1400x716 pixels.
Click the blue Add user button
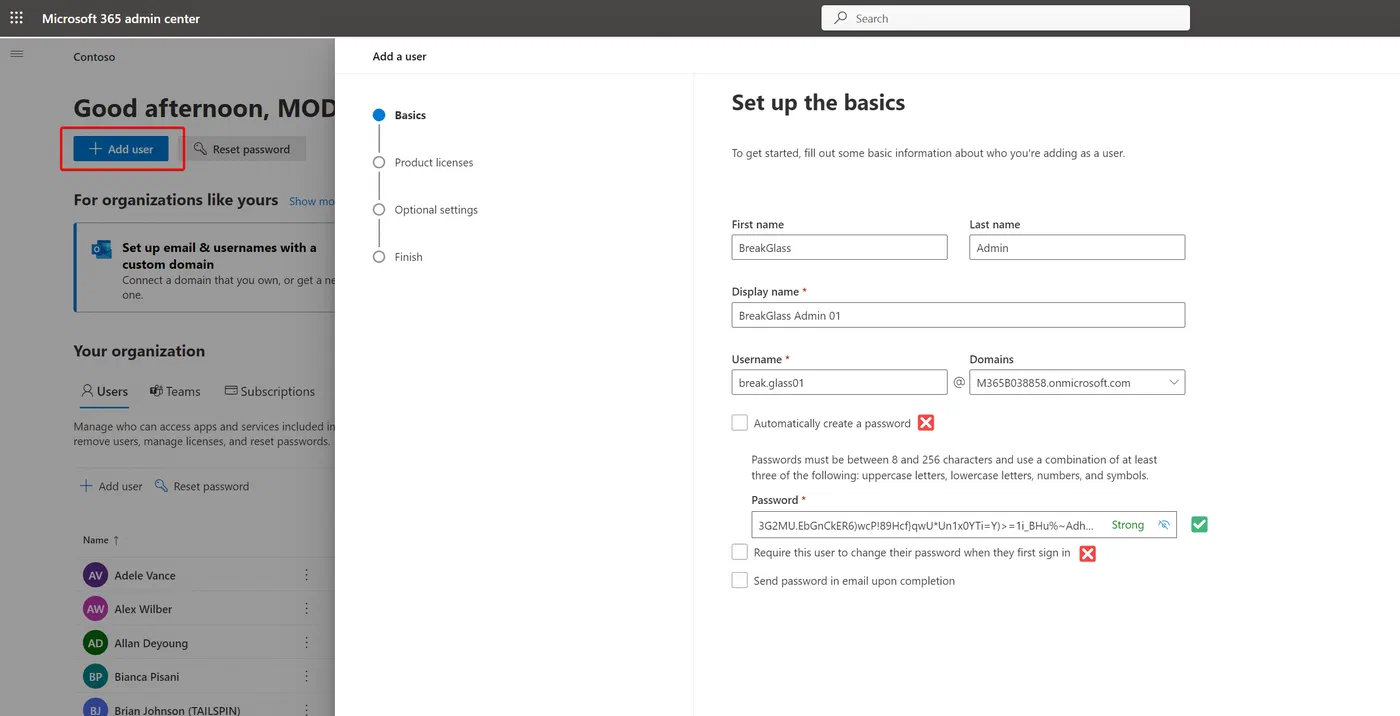(121, 149)
